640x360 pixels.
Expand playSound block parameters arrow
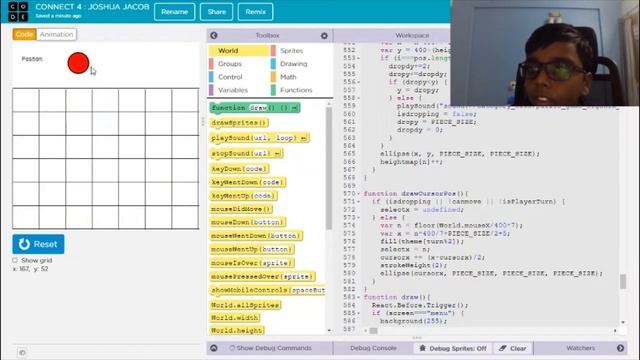303,138
